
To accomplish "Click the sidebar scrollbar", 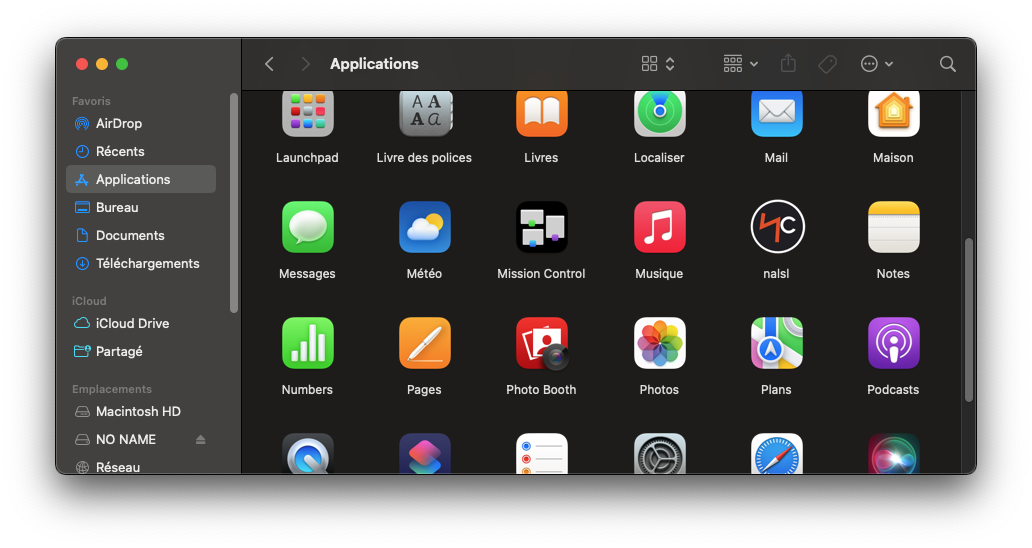I will tap(234, 203).
